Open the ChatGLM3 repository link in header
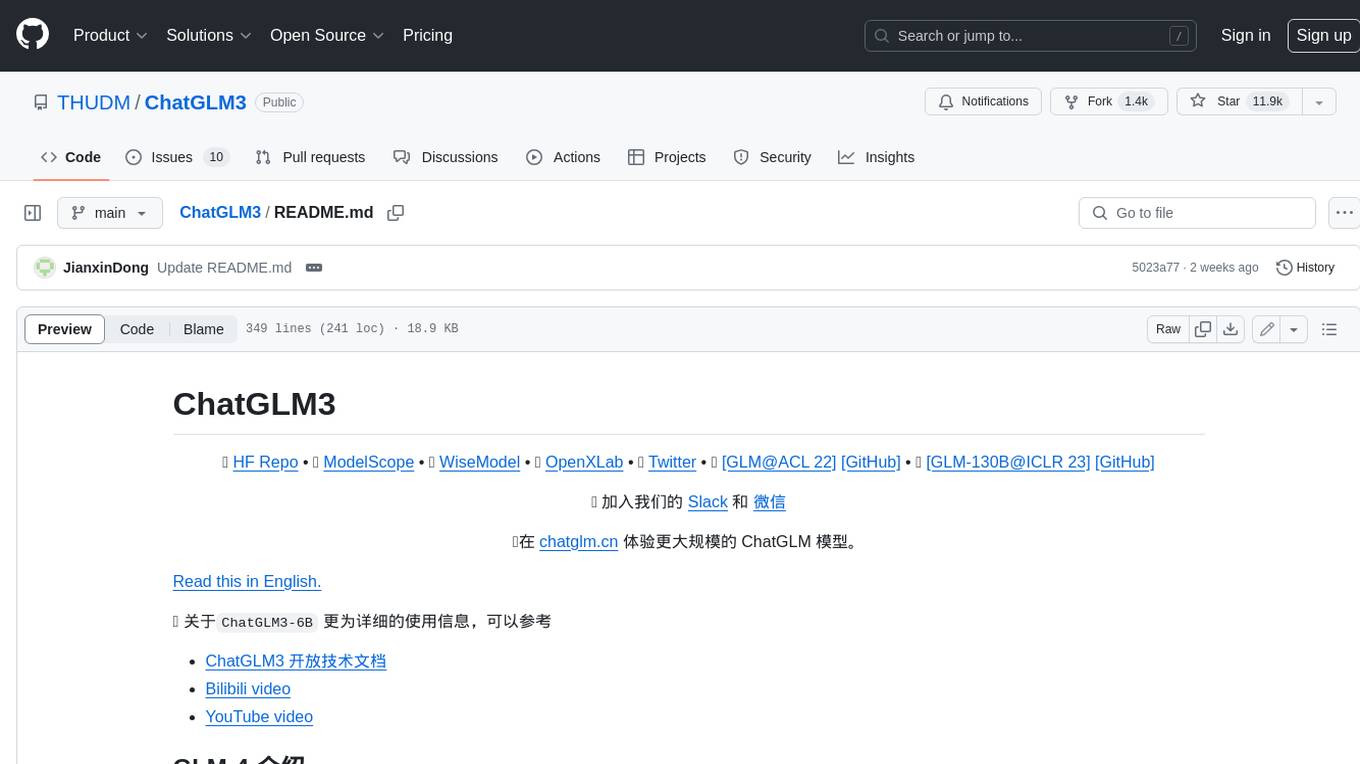 click(x=195, y=102)
